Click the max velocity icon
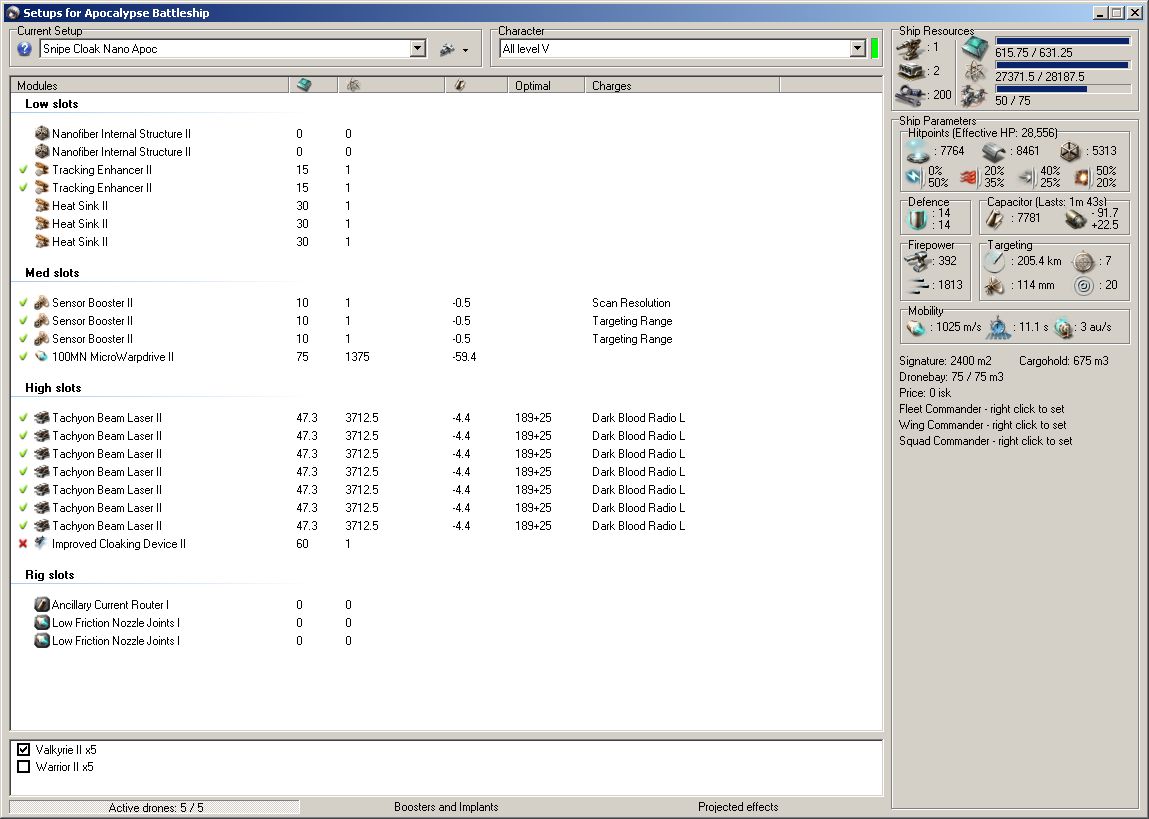Screen dimensions: 1149x819 916,327
